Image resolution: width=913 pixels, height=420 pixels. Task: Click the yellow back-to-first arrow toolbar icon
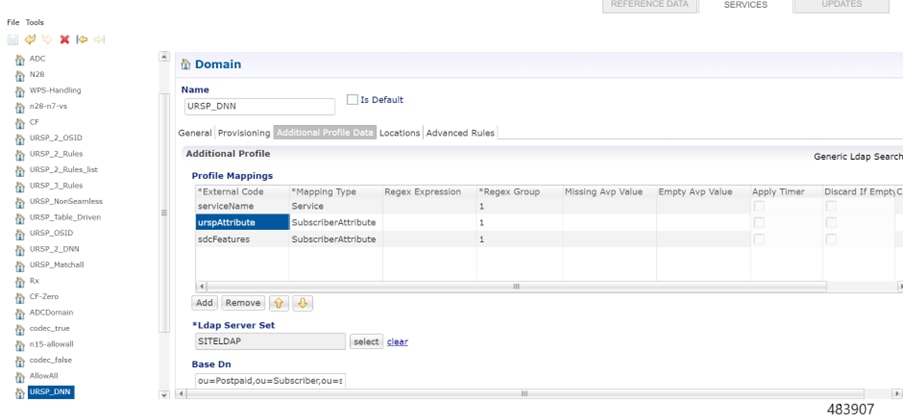click(x=82, y=40)
